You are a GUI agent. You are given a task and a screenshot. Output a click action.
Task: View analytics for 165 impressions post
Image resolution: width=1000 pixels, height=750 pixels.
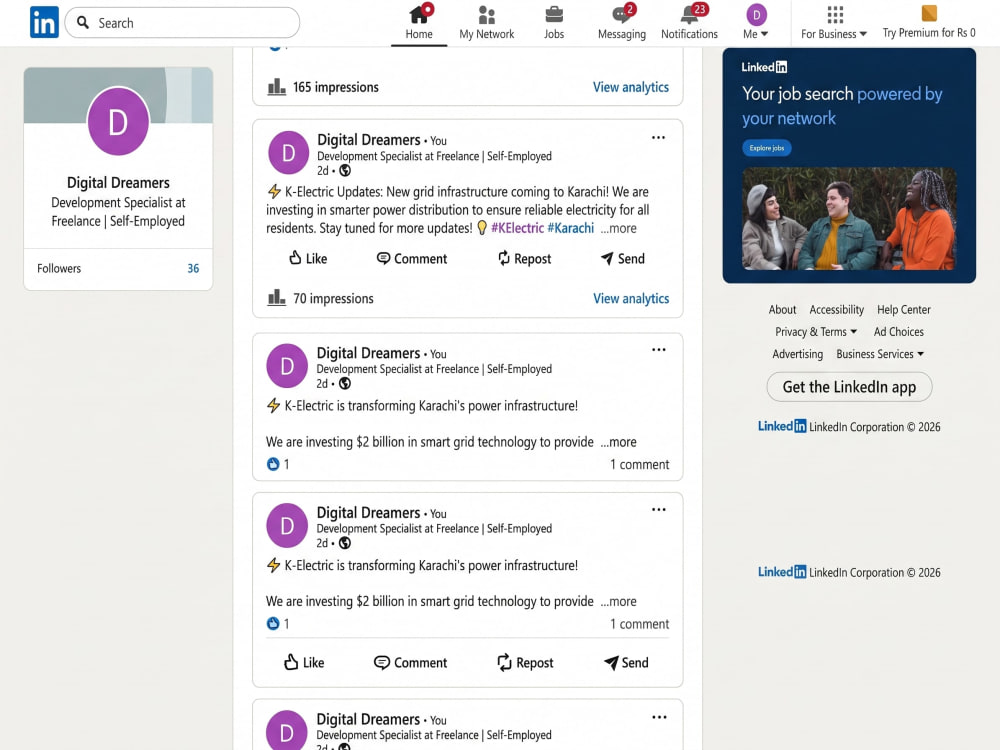pos(631,87)
